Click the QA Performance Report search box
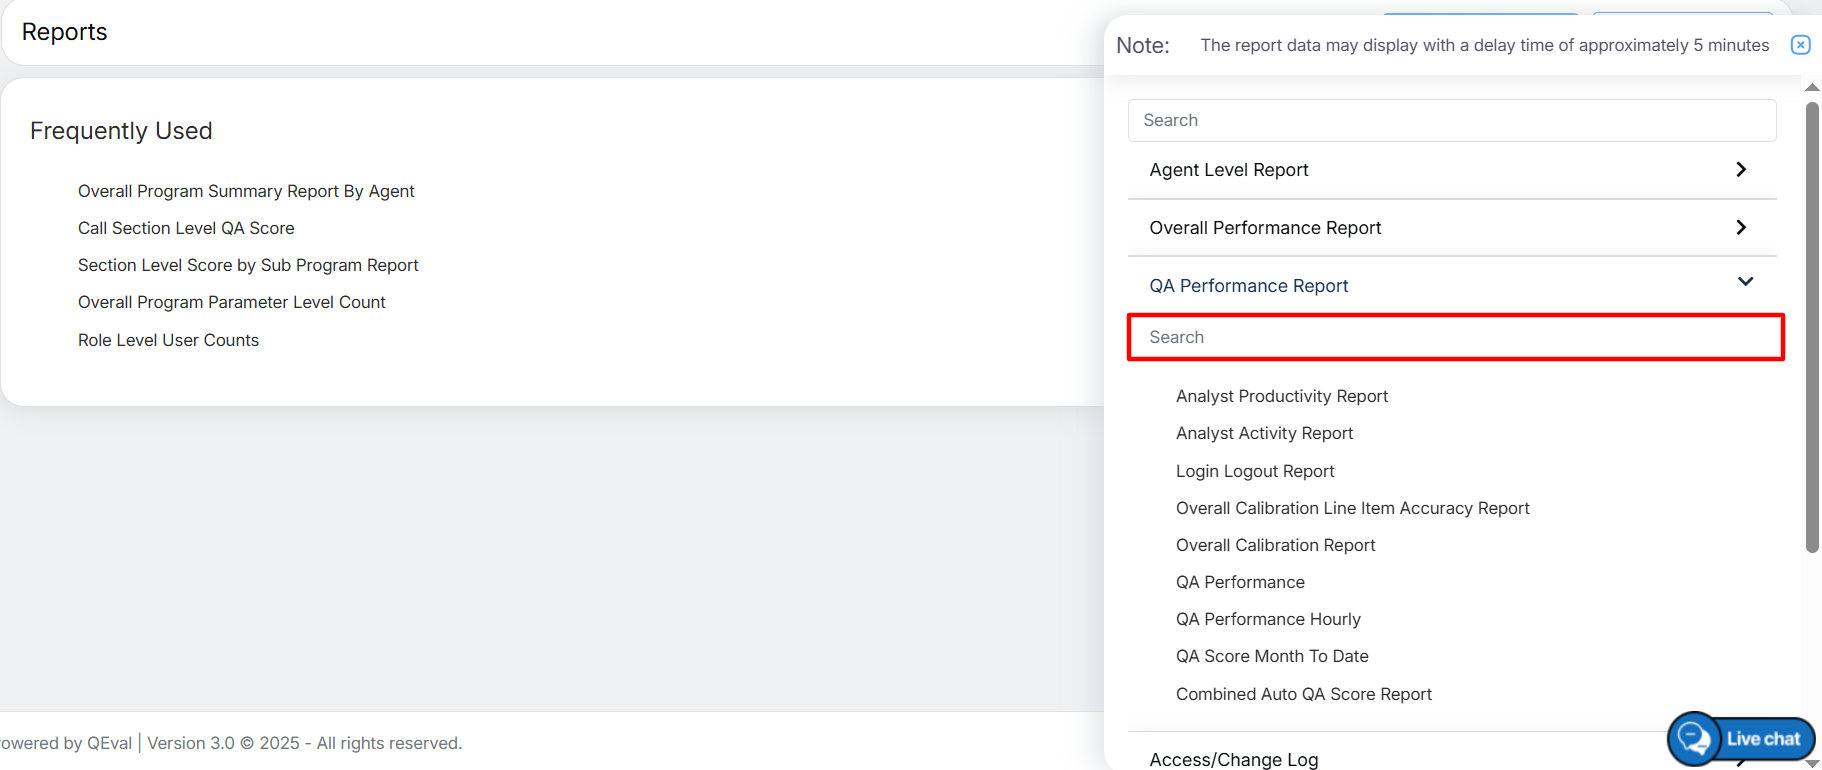 click(x=1455, y=337)
